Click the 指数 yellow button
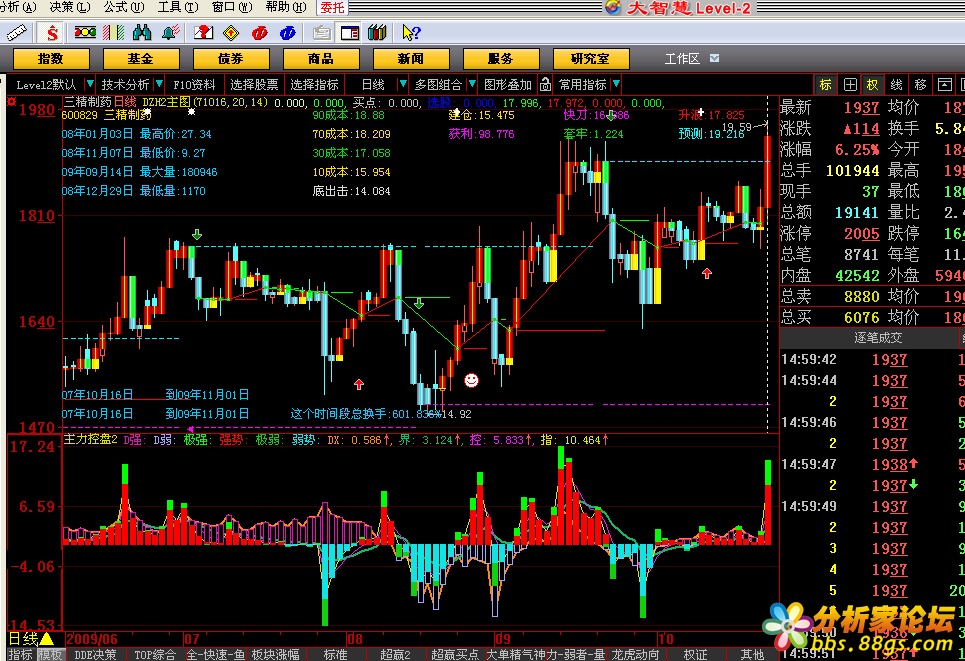Viewport: 965px width, 661px height. click(x=51, y=59)
